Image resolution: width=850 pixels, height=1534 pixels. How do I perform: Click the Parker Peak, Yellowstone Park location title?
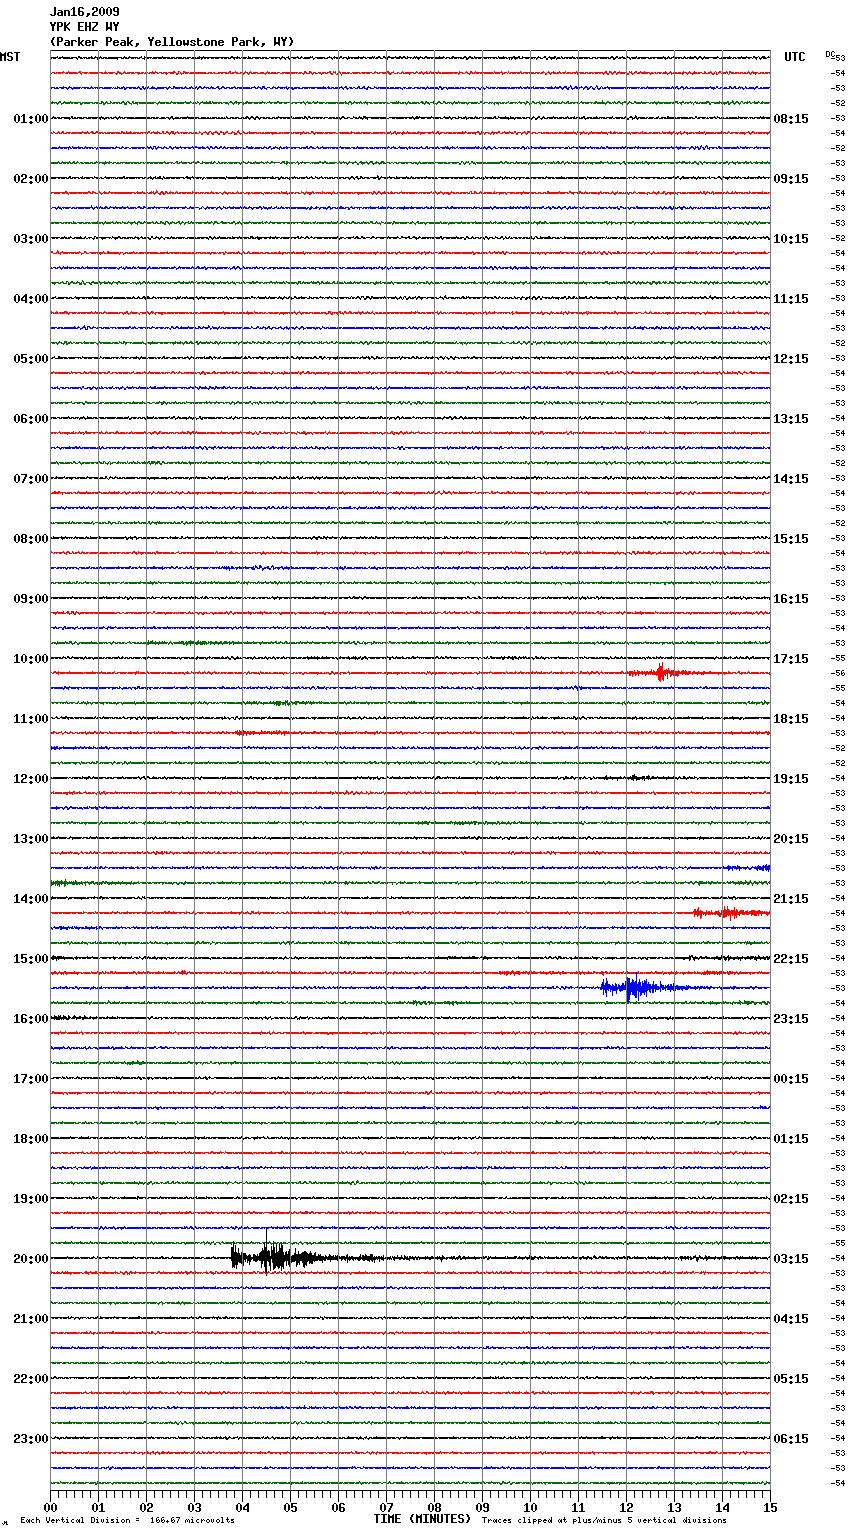pos(172,42)
